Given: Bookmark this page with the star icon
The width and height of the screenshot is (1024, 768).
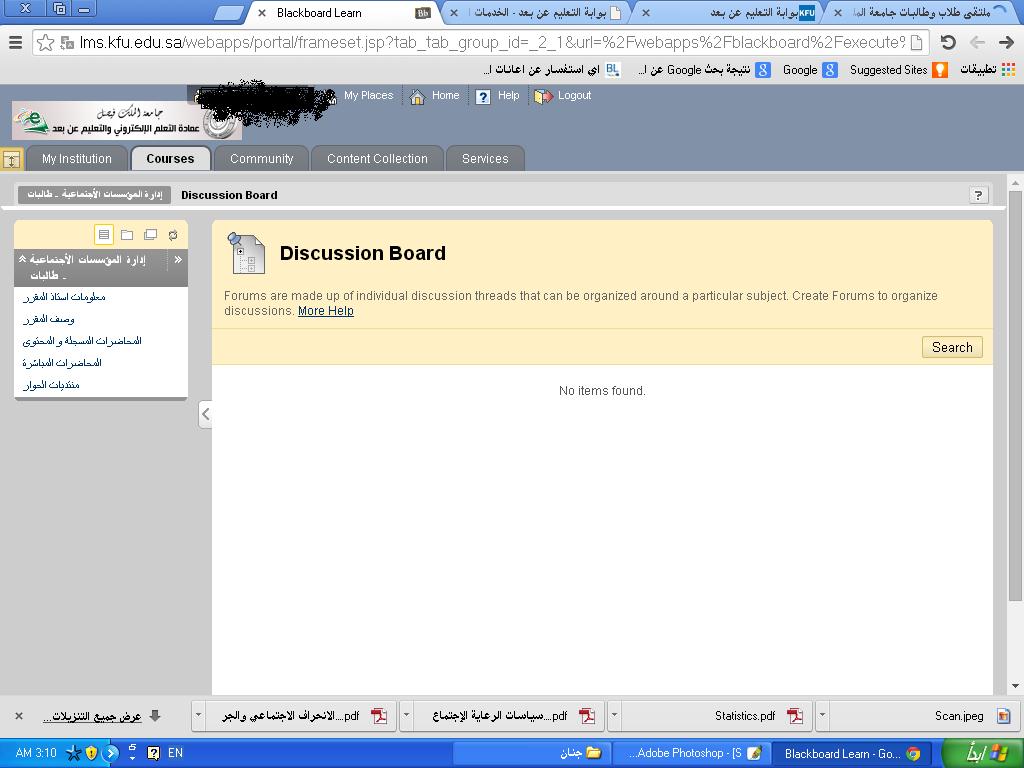Looking at the screenshot, I should tap(45, 43).
